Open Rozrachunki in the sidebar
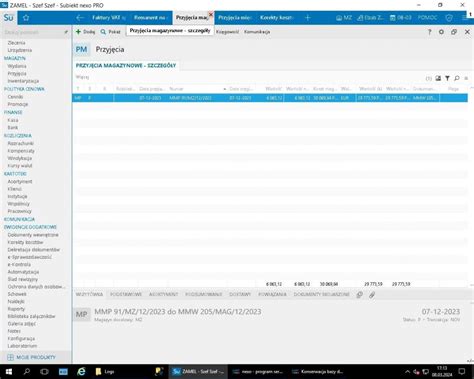 [21, 143]
